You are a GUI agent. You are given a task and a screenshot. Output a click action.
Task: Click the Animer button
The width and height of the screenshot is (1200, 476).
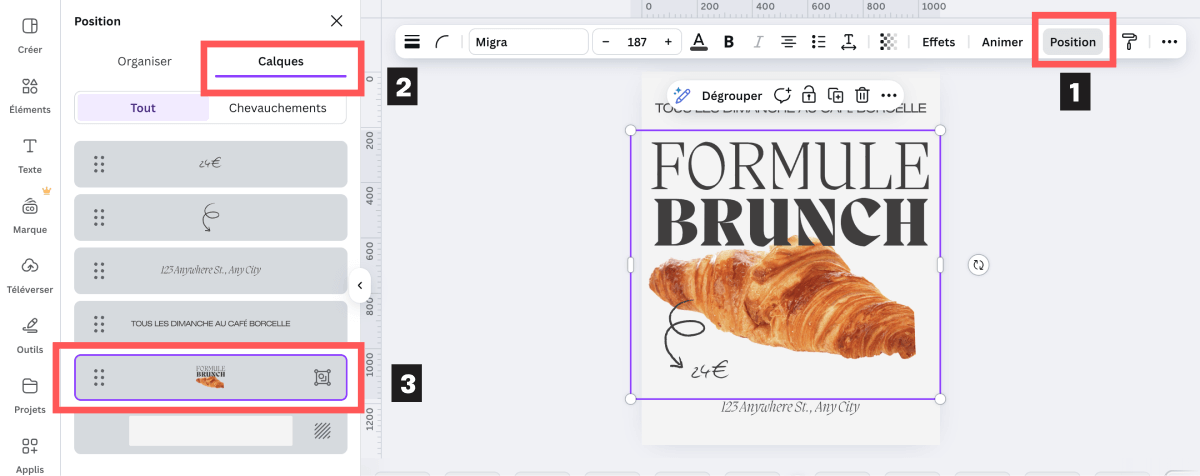click(1002, 42)
